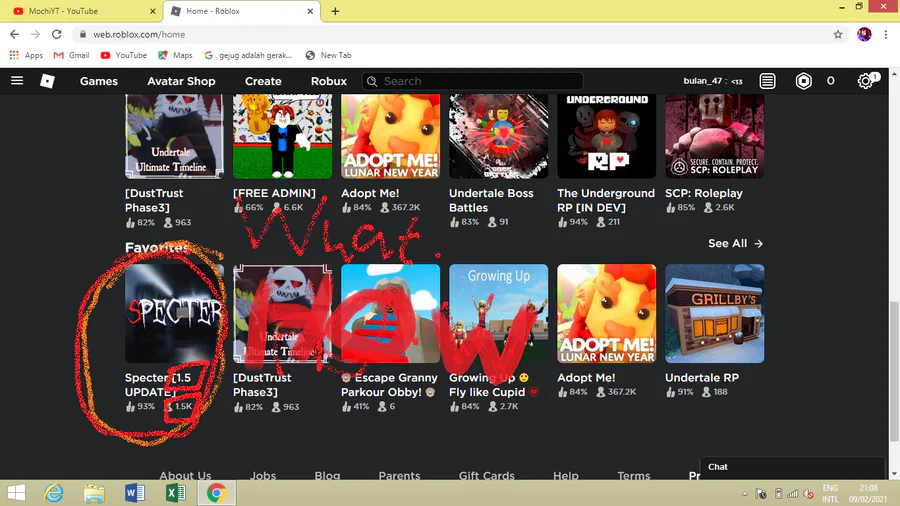Screen dimensions: 900x506
Task: Click the address bar URL
Action: (139, 34)
